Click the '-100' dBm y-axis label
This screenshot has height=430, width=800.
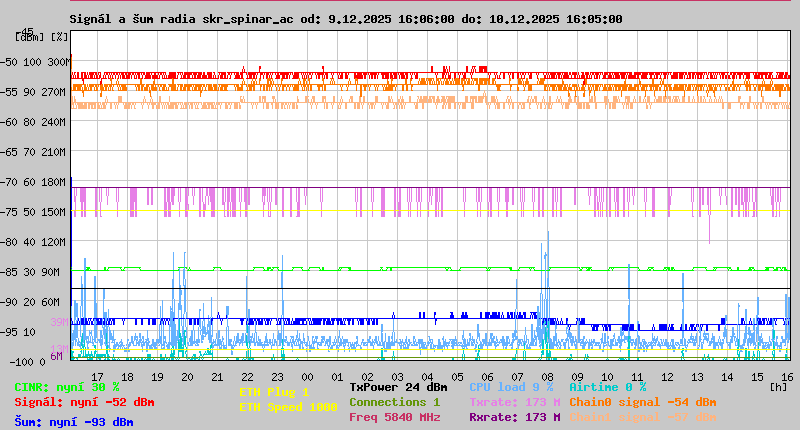point(21,362)
